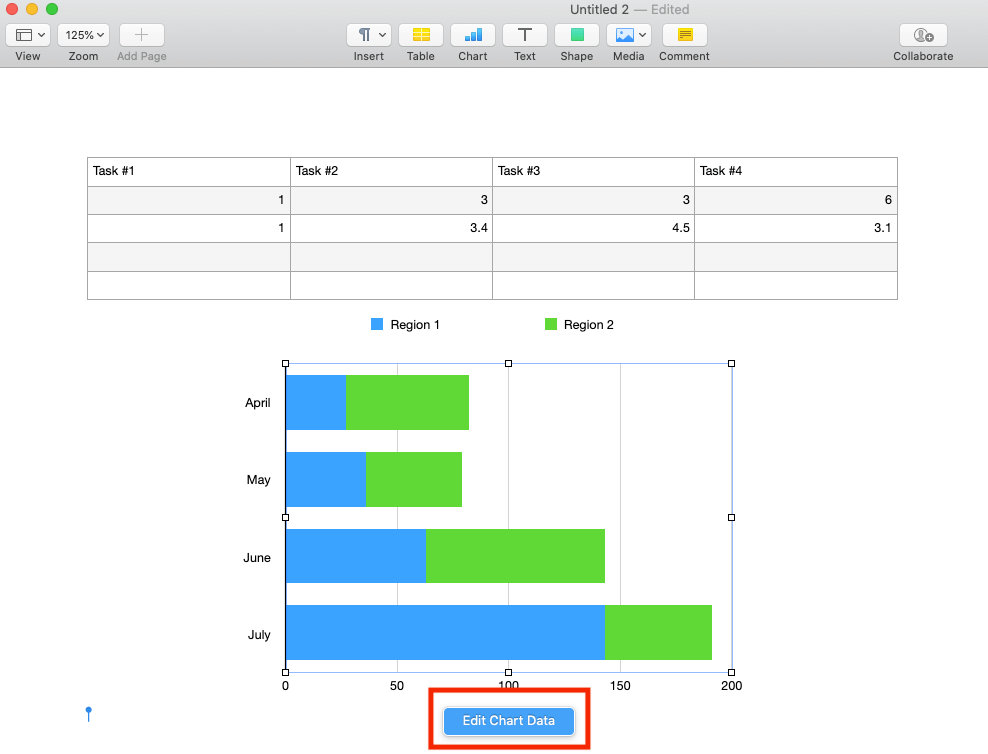The height and width of the screenshot is (754, 988).
Task: Select the cell containing 4.5
Action: (594, 228)
